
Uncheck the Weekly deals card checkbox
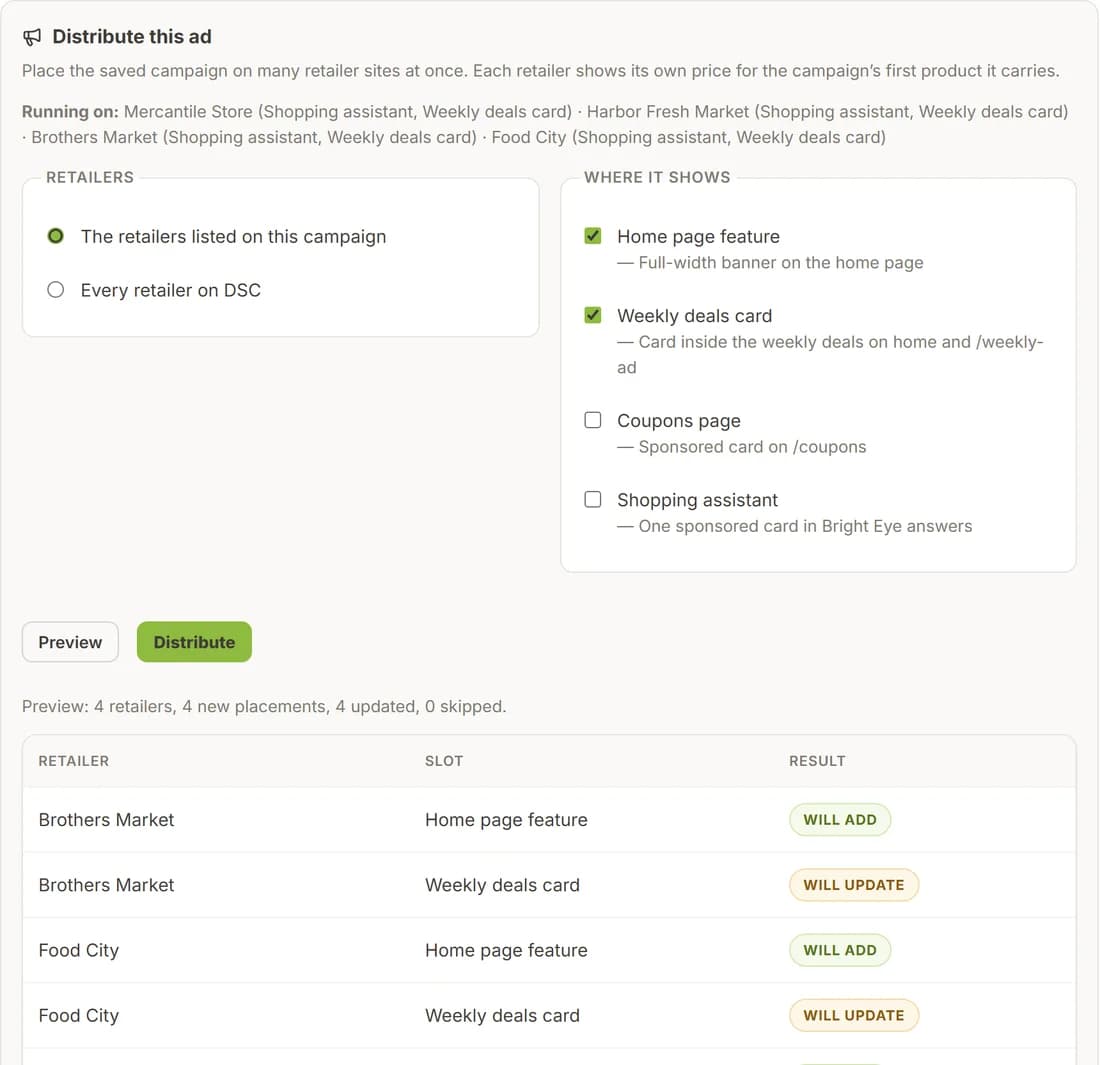[x=593, y=315]
